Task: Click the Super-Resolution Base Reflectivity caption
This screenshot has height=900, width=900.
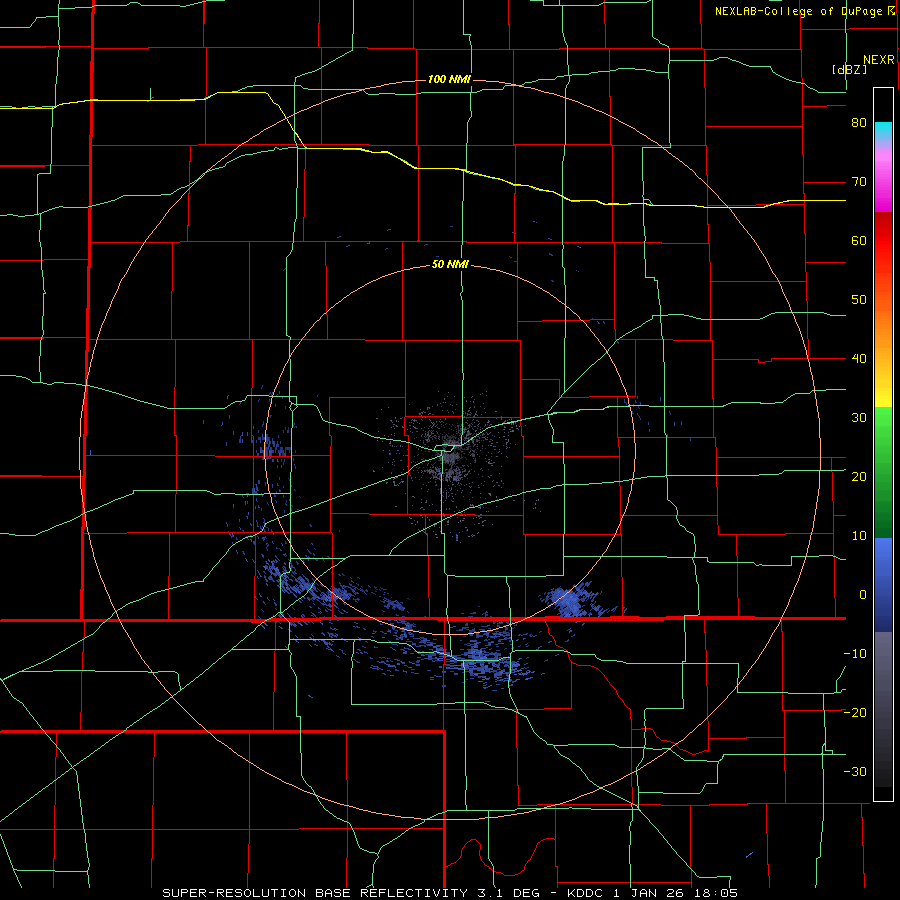Action: [449, 893]
